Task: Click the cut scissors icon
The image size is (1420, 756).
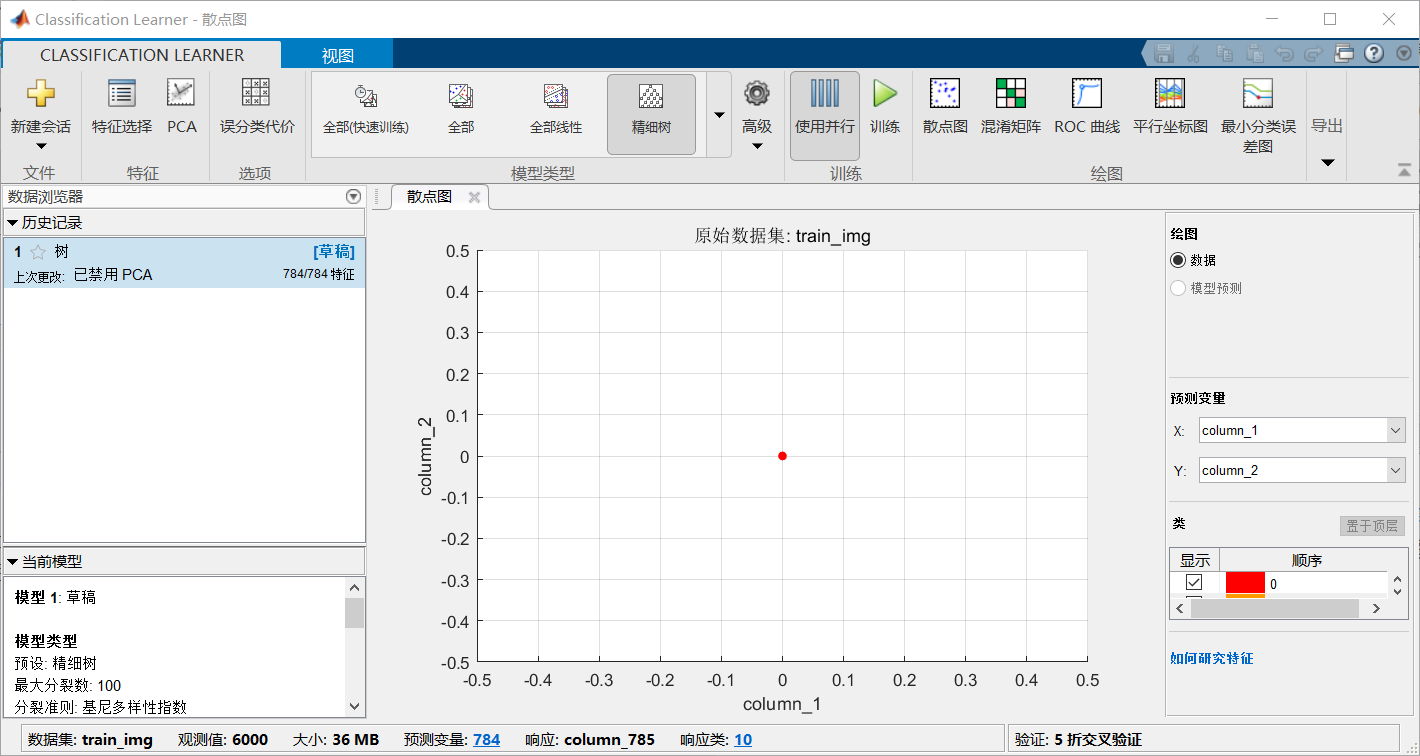Action: 1193,53
